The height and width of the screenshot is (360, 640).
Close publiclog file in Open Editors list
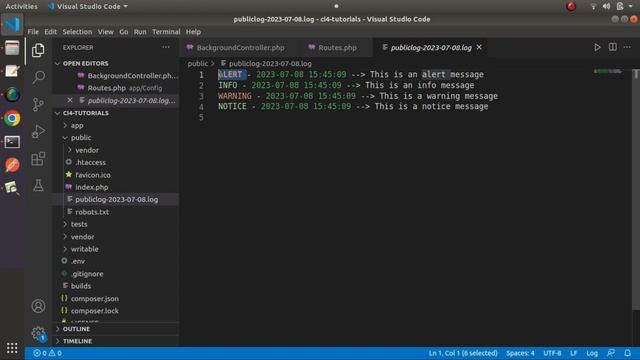click(x=70, y=100)
